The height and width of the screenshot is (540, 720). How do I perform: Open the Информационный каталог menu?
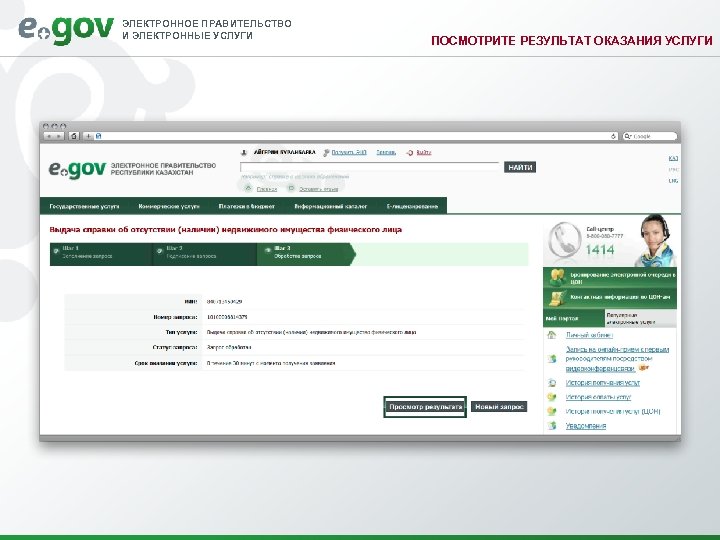[331, 206]
